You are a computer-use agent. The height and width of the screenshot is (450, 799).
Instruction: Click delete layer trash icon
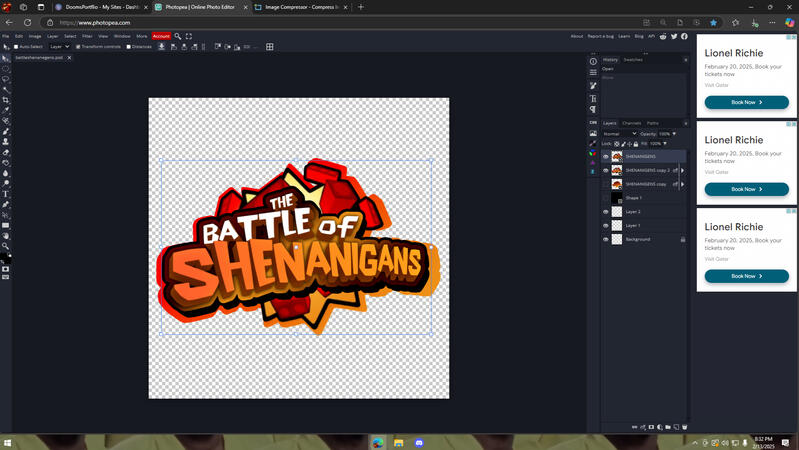685,427
